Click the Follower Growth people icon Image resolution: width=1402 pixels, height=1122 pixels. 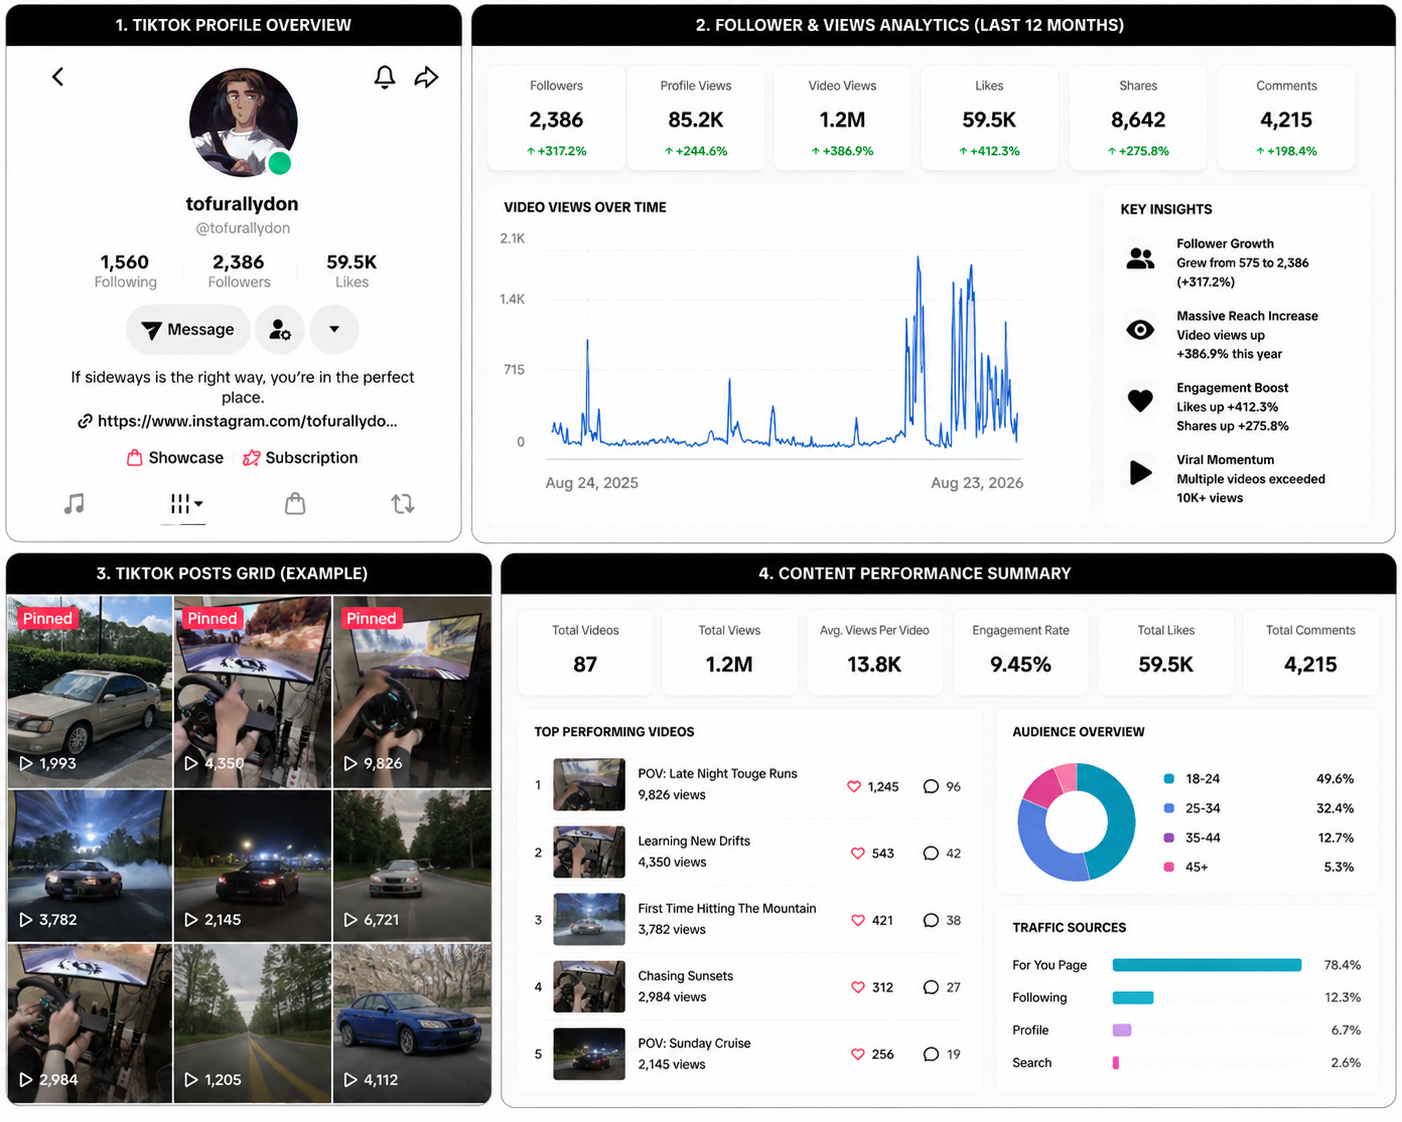1140,259
